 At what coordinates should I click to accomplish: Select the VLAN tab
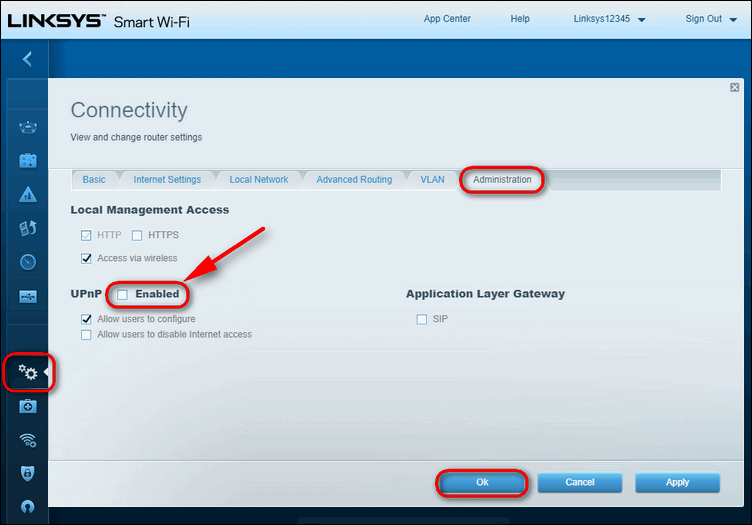point(432,180)
